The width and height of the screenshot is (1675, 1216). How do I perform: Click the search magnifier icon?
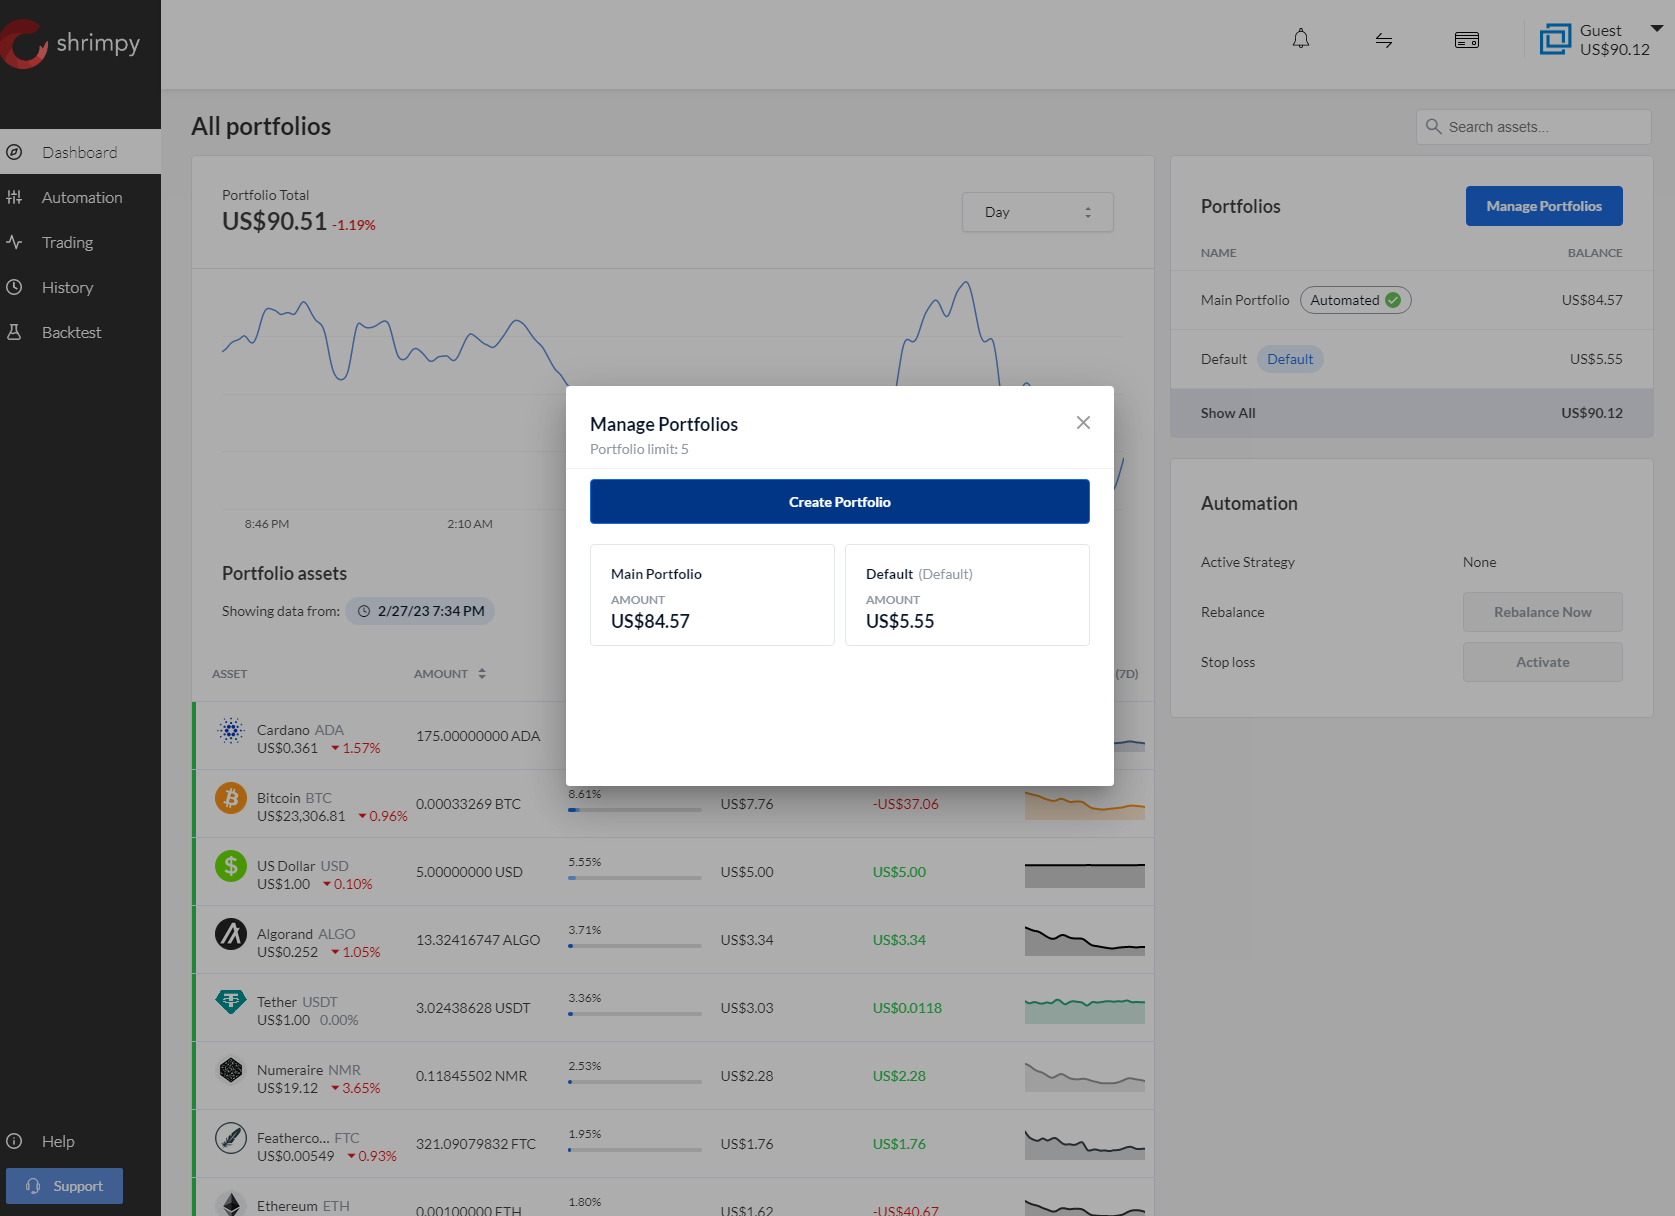(x=1434, y=127)
